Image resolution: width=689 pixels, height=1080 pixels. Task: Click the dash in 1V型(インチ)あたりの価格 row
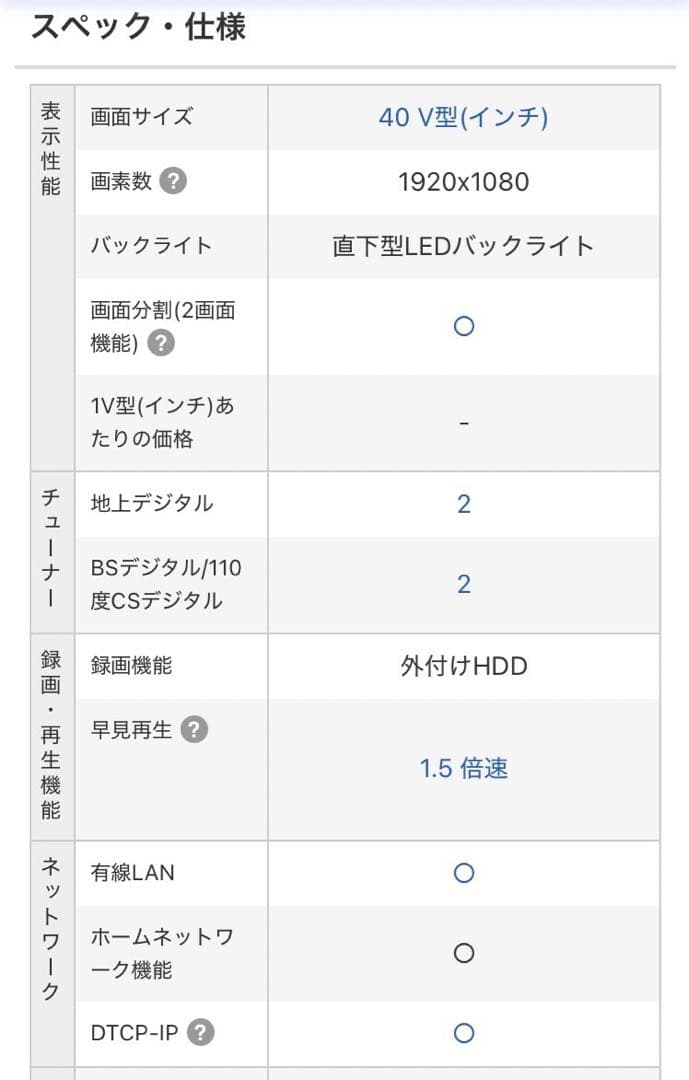click(x=463, y=421)
